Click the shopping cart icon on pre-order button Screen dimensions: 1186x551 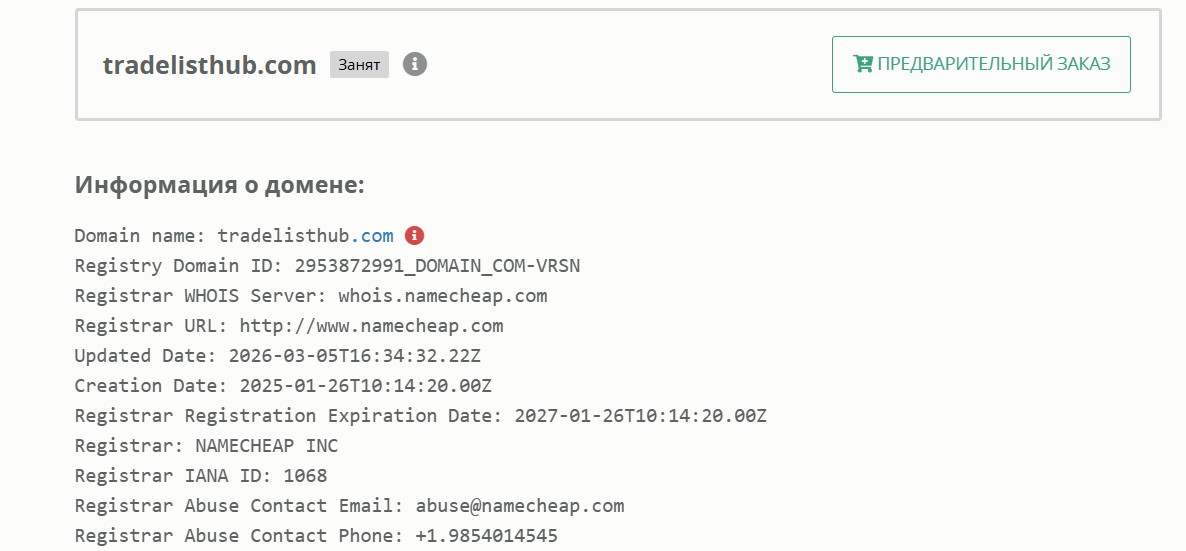click(x=862, y=64)
